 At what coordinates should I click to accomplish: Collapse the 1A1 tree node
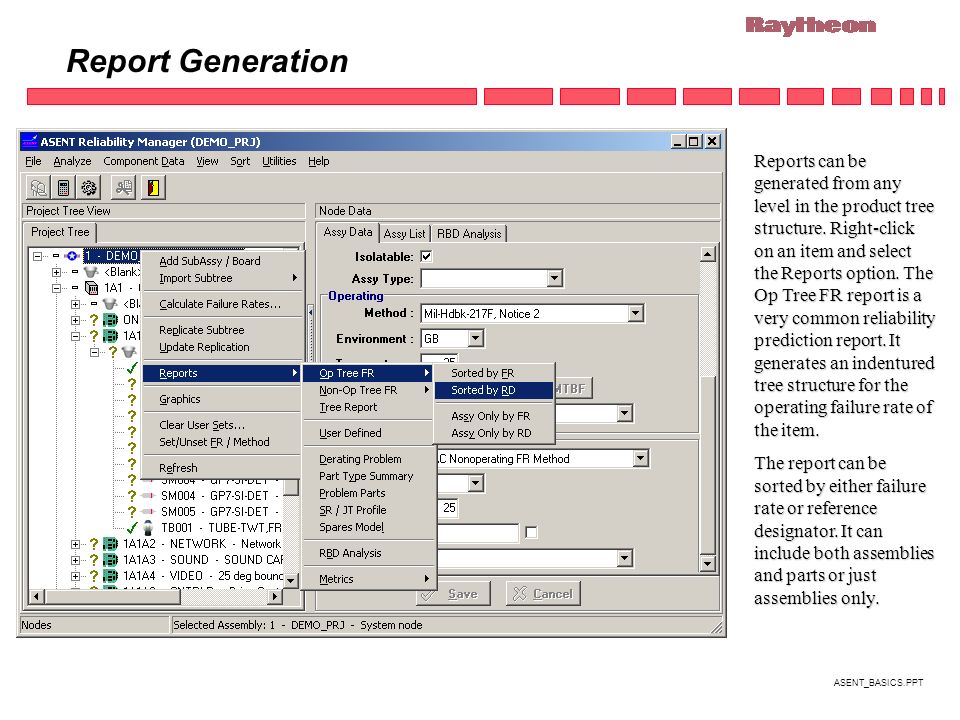[56, 288]
